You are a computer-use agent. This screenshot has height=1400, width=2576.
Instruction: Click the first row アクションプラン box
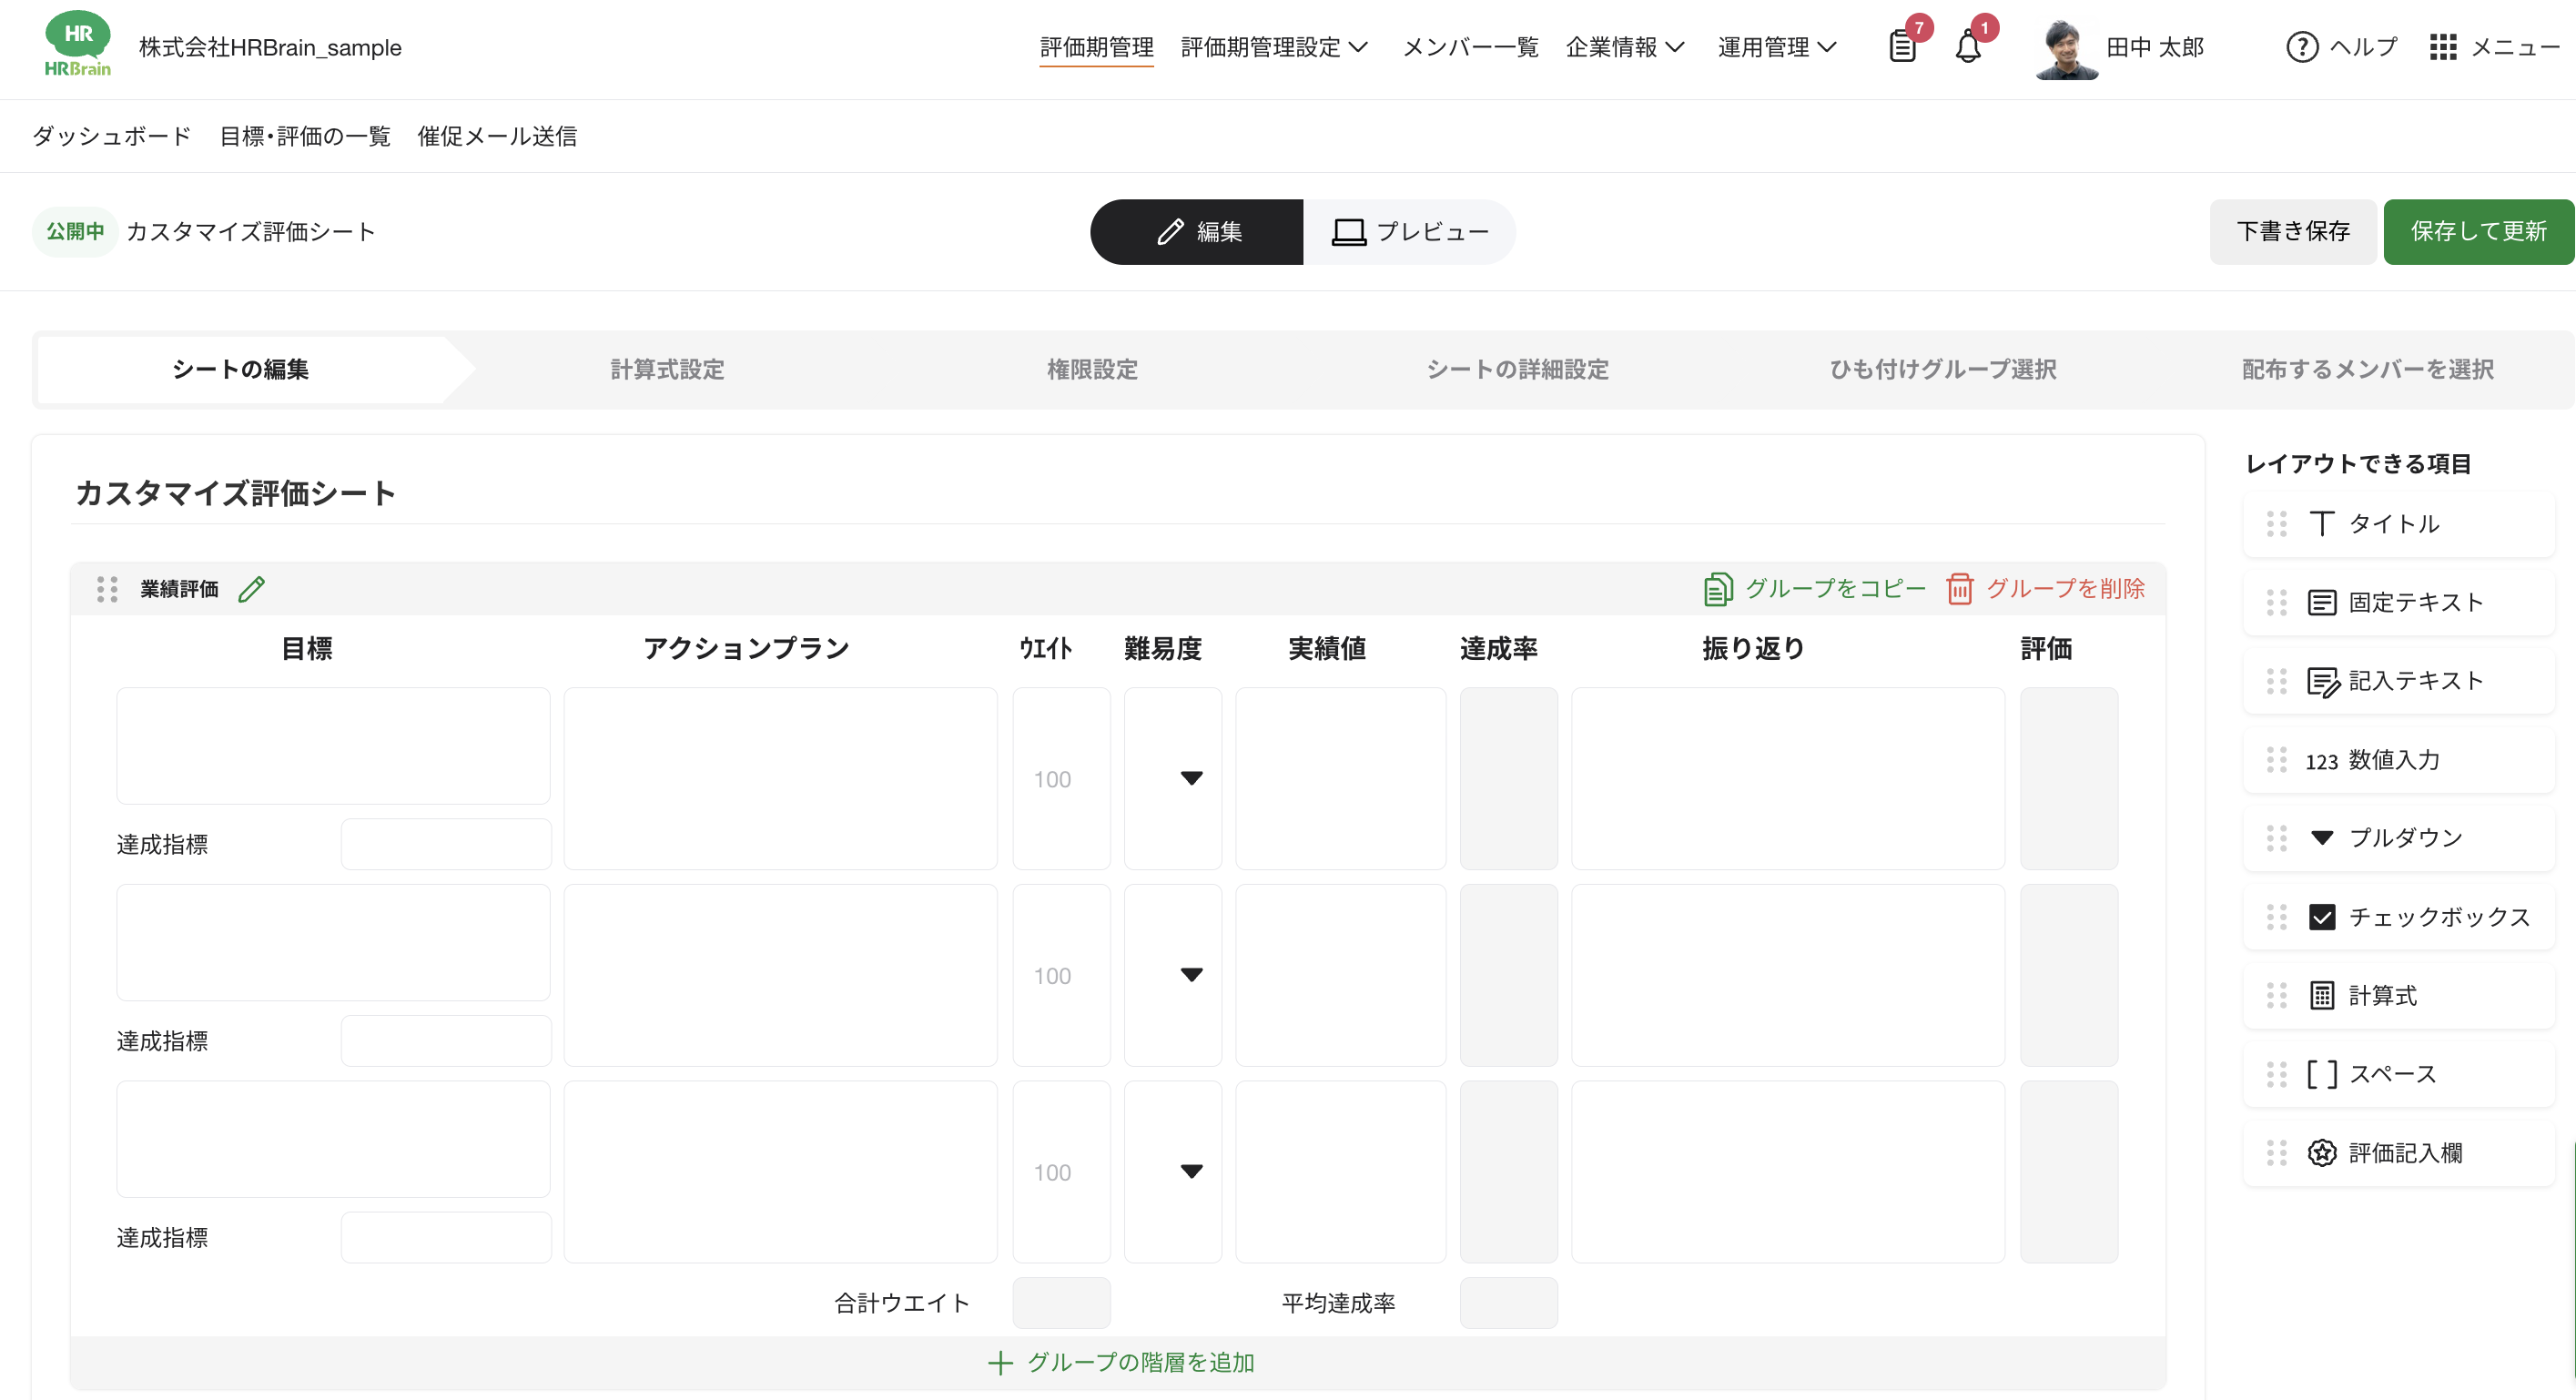coord(781,778)
